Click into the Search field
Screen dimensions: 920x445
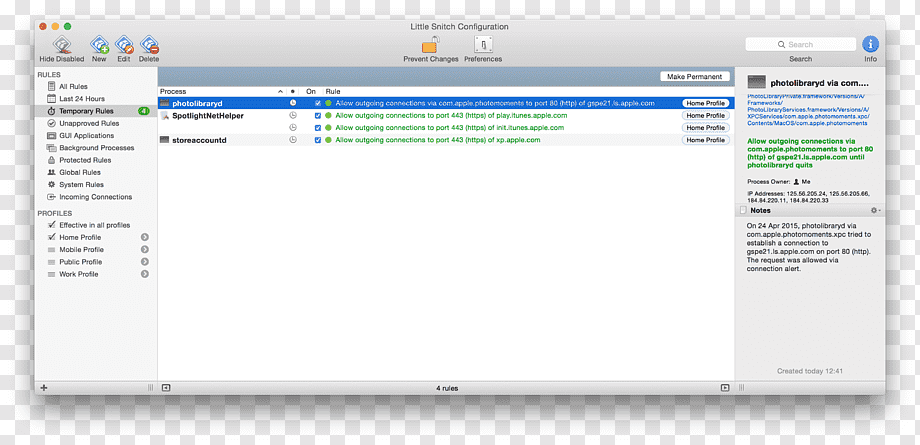click(x=800, y=45)
